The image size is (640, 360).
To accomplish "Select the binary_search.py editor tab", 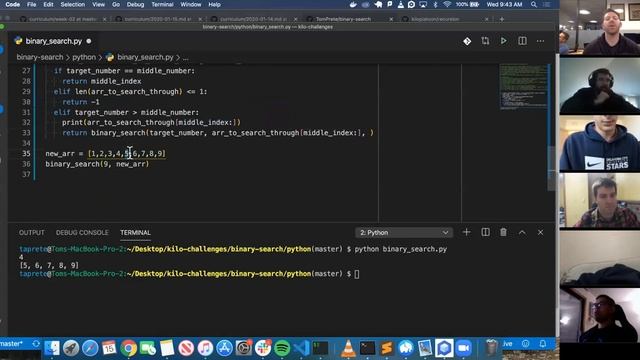I will tap(53, 41).
